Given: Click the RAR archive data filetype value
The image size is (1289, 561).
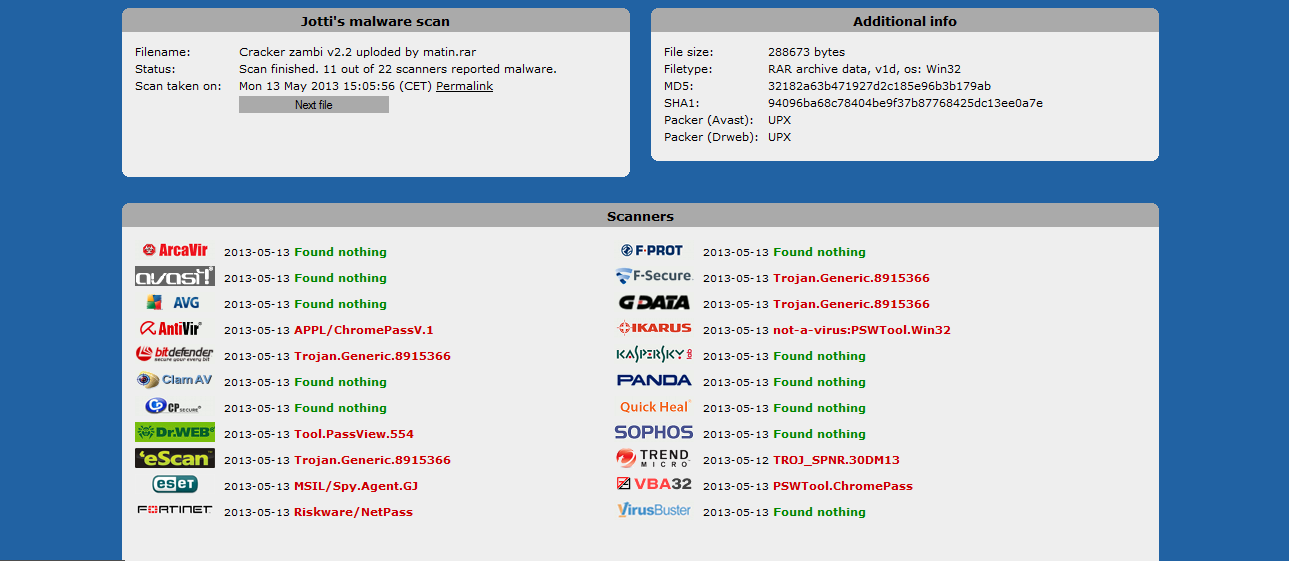Looking at the screenshot, I should click(864, 69).
